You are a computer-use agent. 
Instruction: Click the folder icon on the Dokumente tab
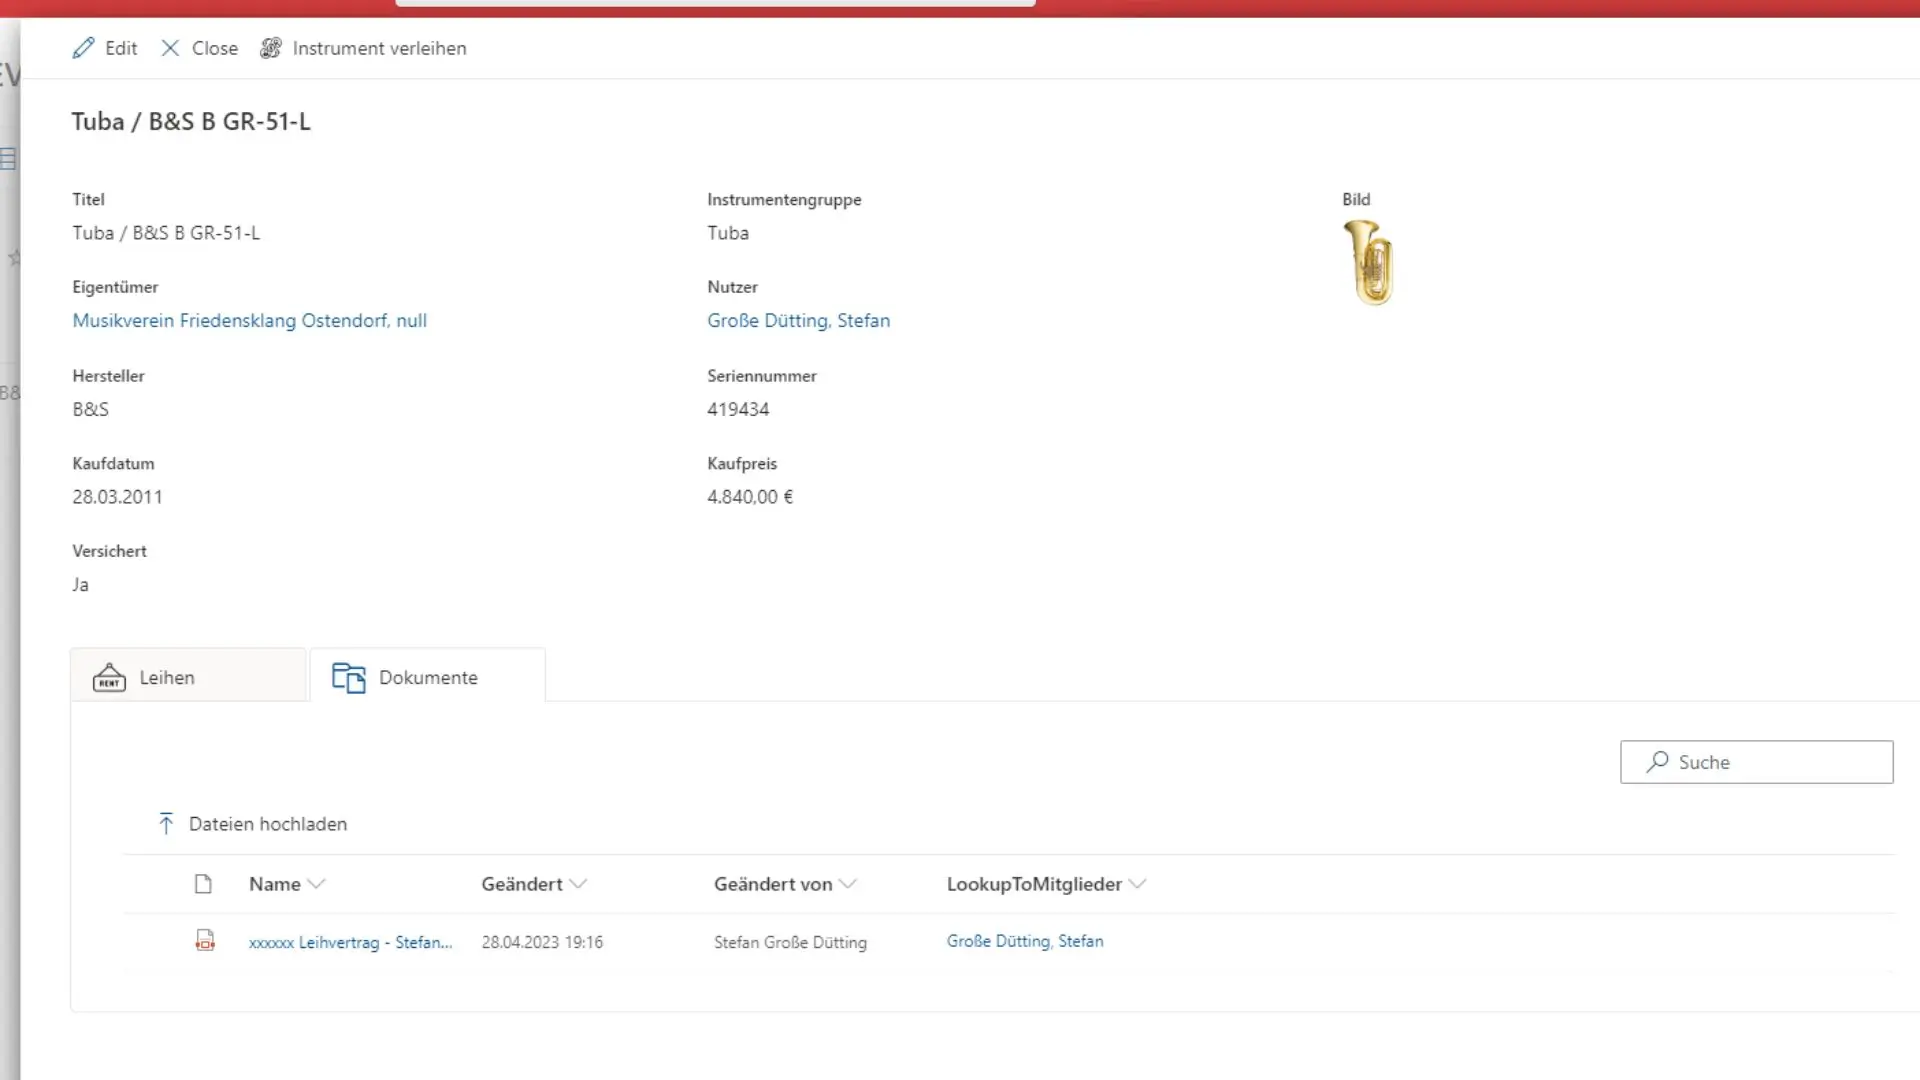tap(348, 677)
